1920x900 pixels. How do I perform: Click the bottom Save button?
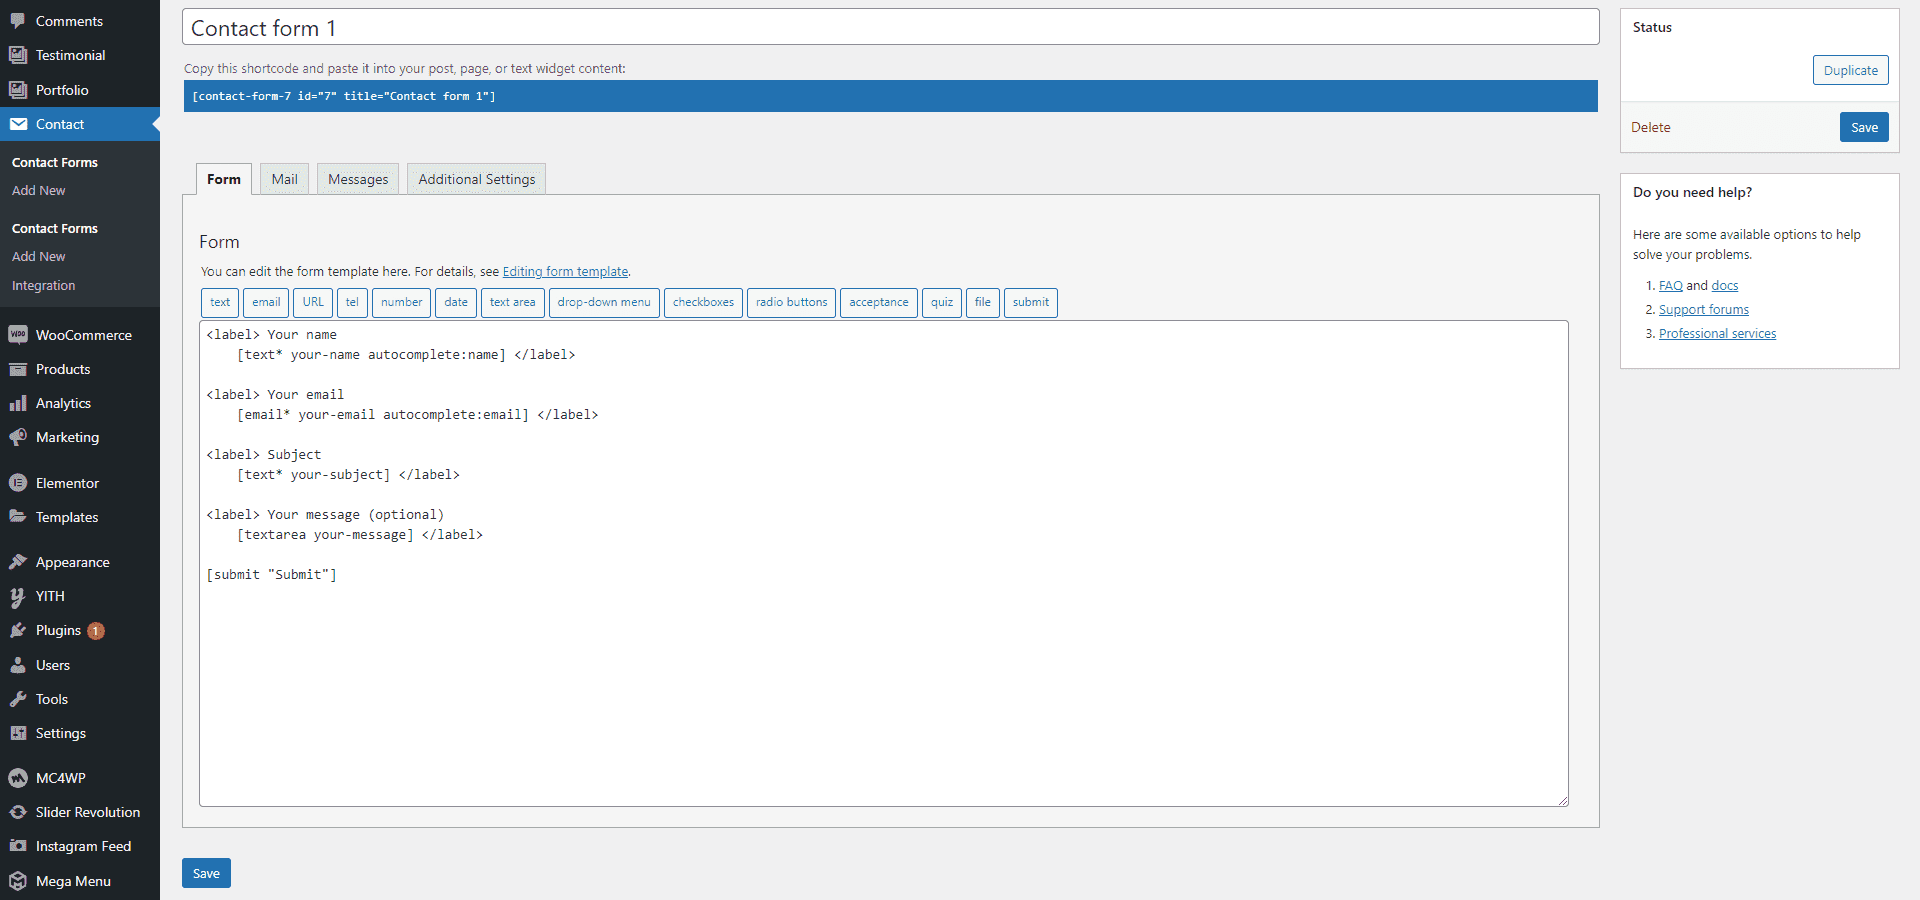tap(206, 873)
